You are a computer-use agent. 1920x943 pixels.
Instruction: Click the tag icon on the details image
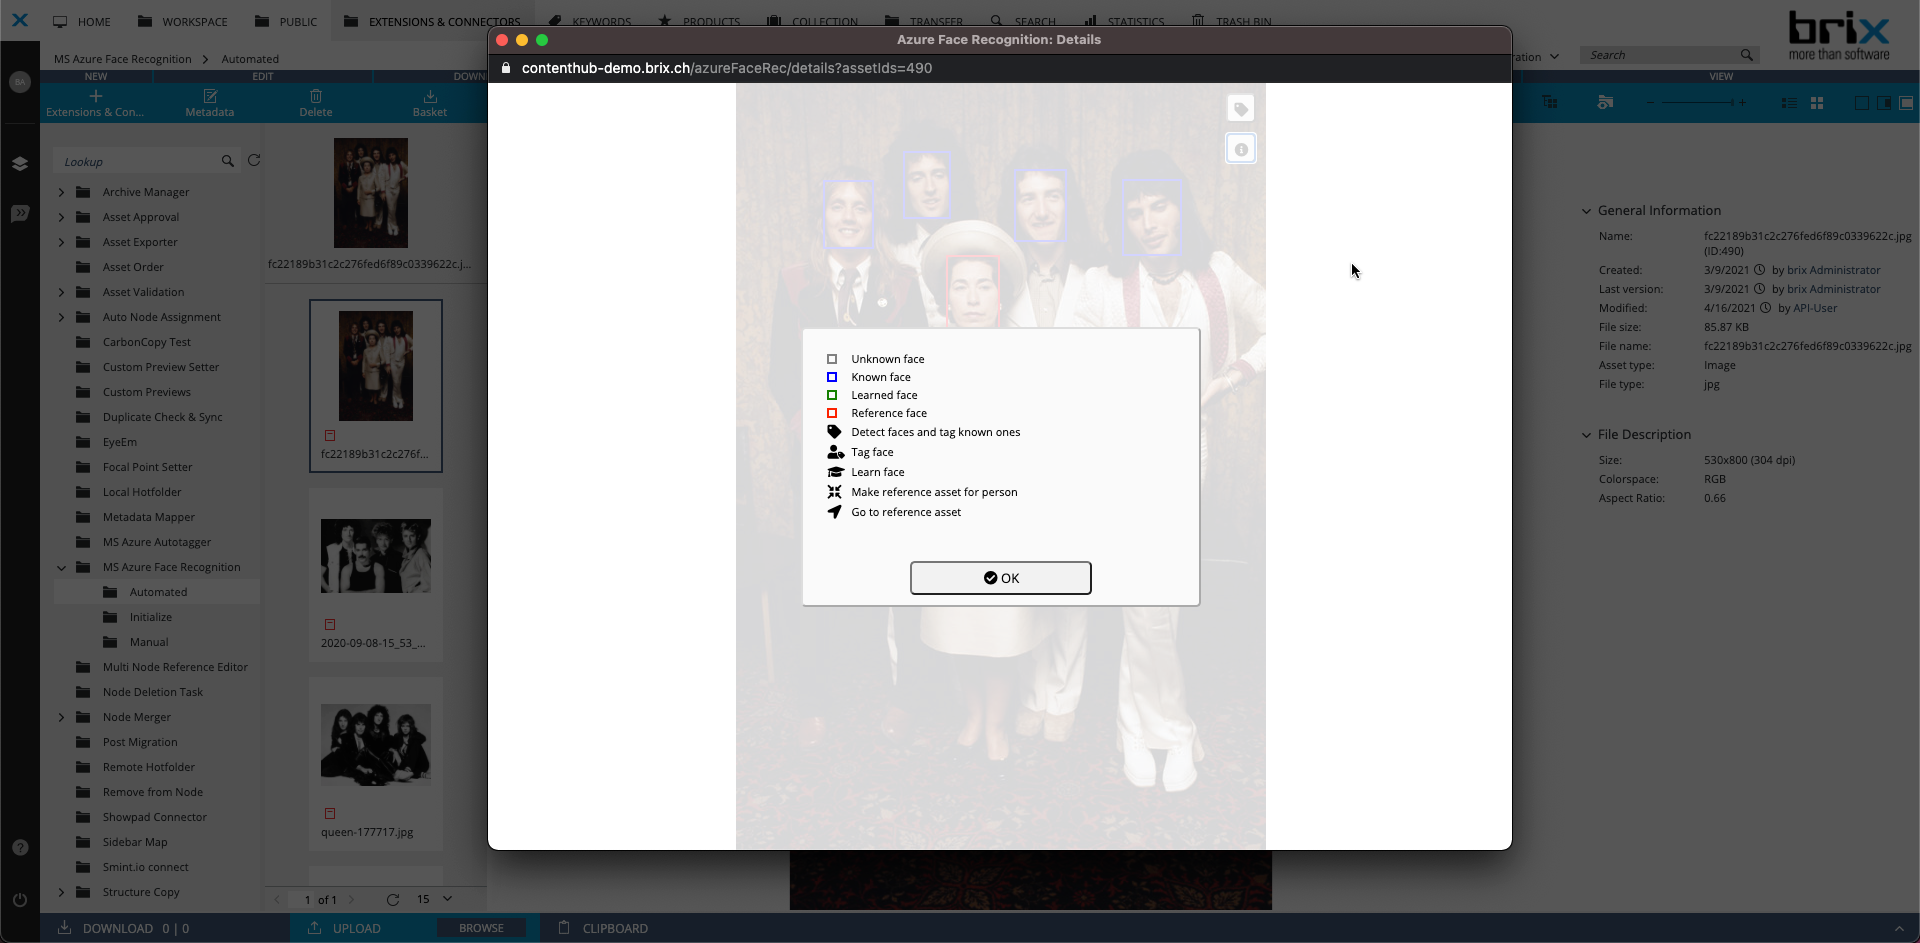point(1240,109)
